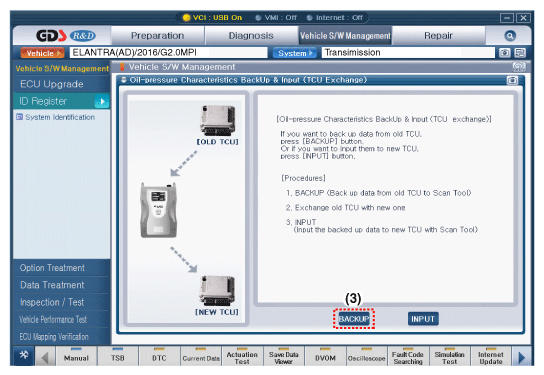Click the orange Vehicle button

pos(42,53)
